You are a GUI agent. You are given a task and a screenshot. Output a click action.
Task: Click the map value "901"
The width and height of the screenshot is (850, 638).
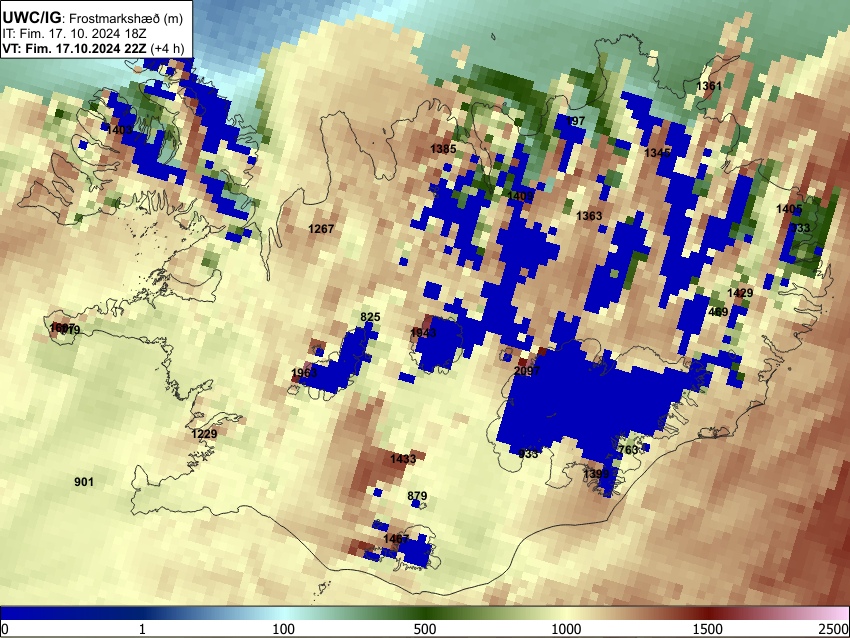pos(84,481)
